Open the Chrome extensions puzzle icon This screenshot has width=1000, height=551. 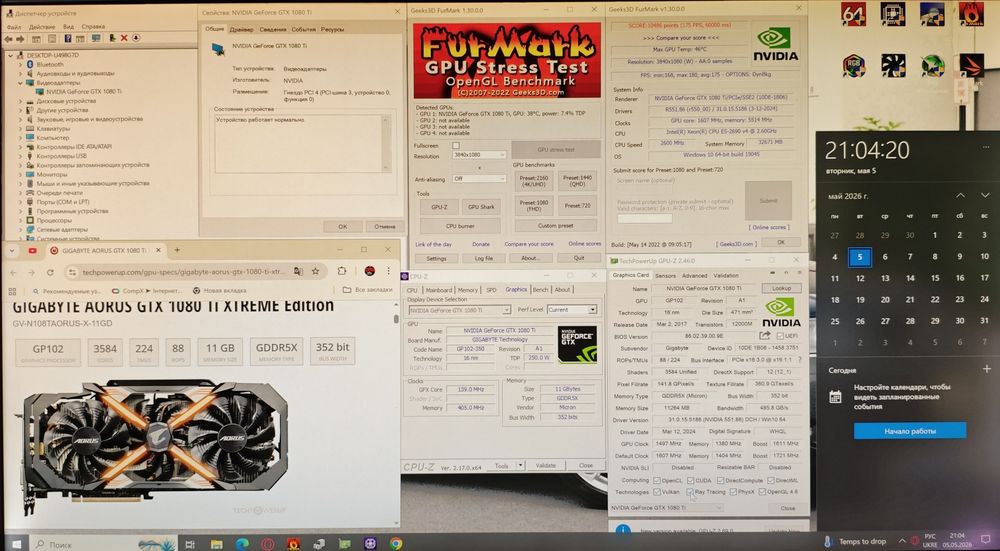(x=342, y=271)
